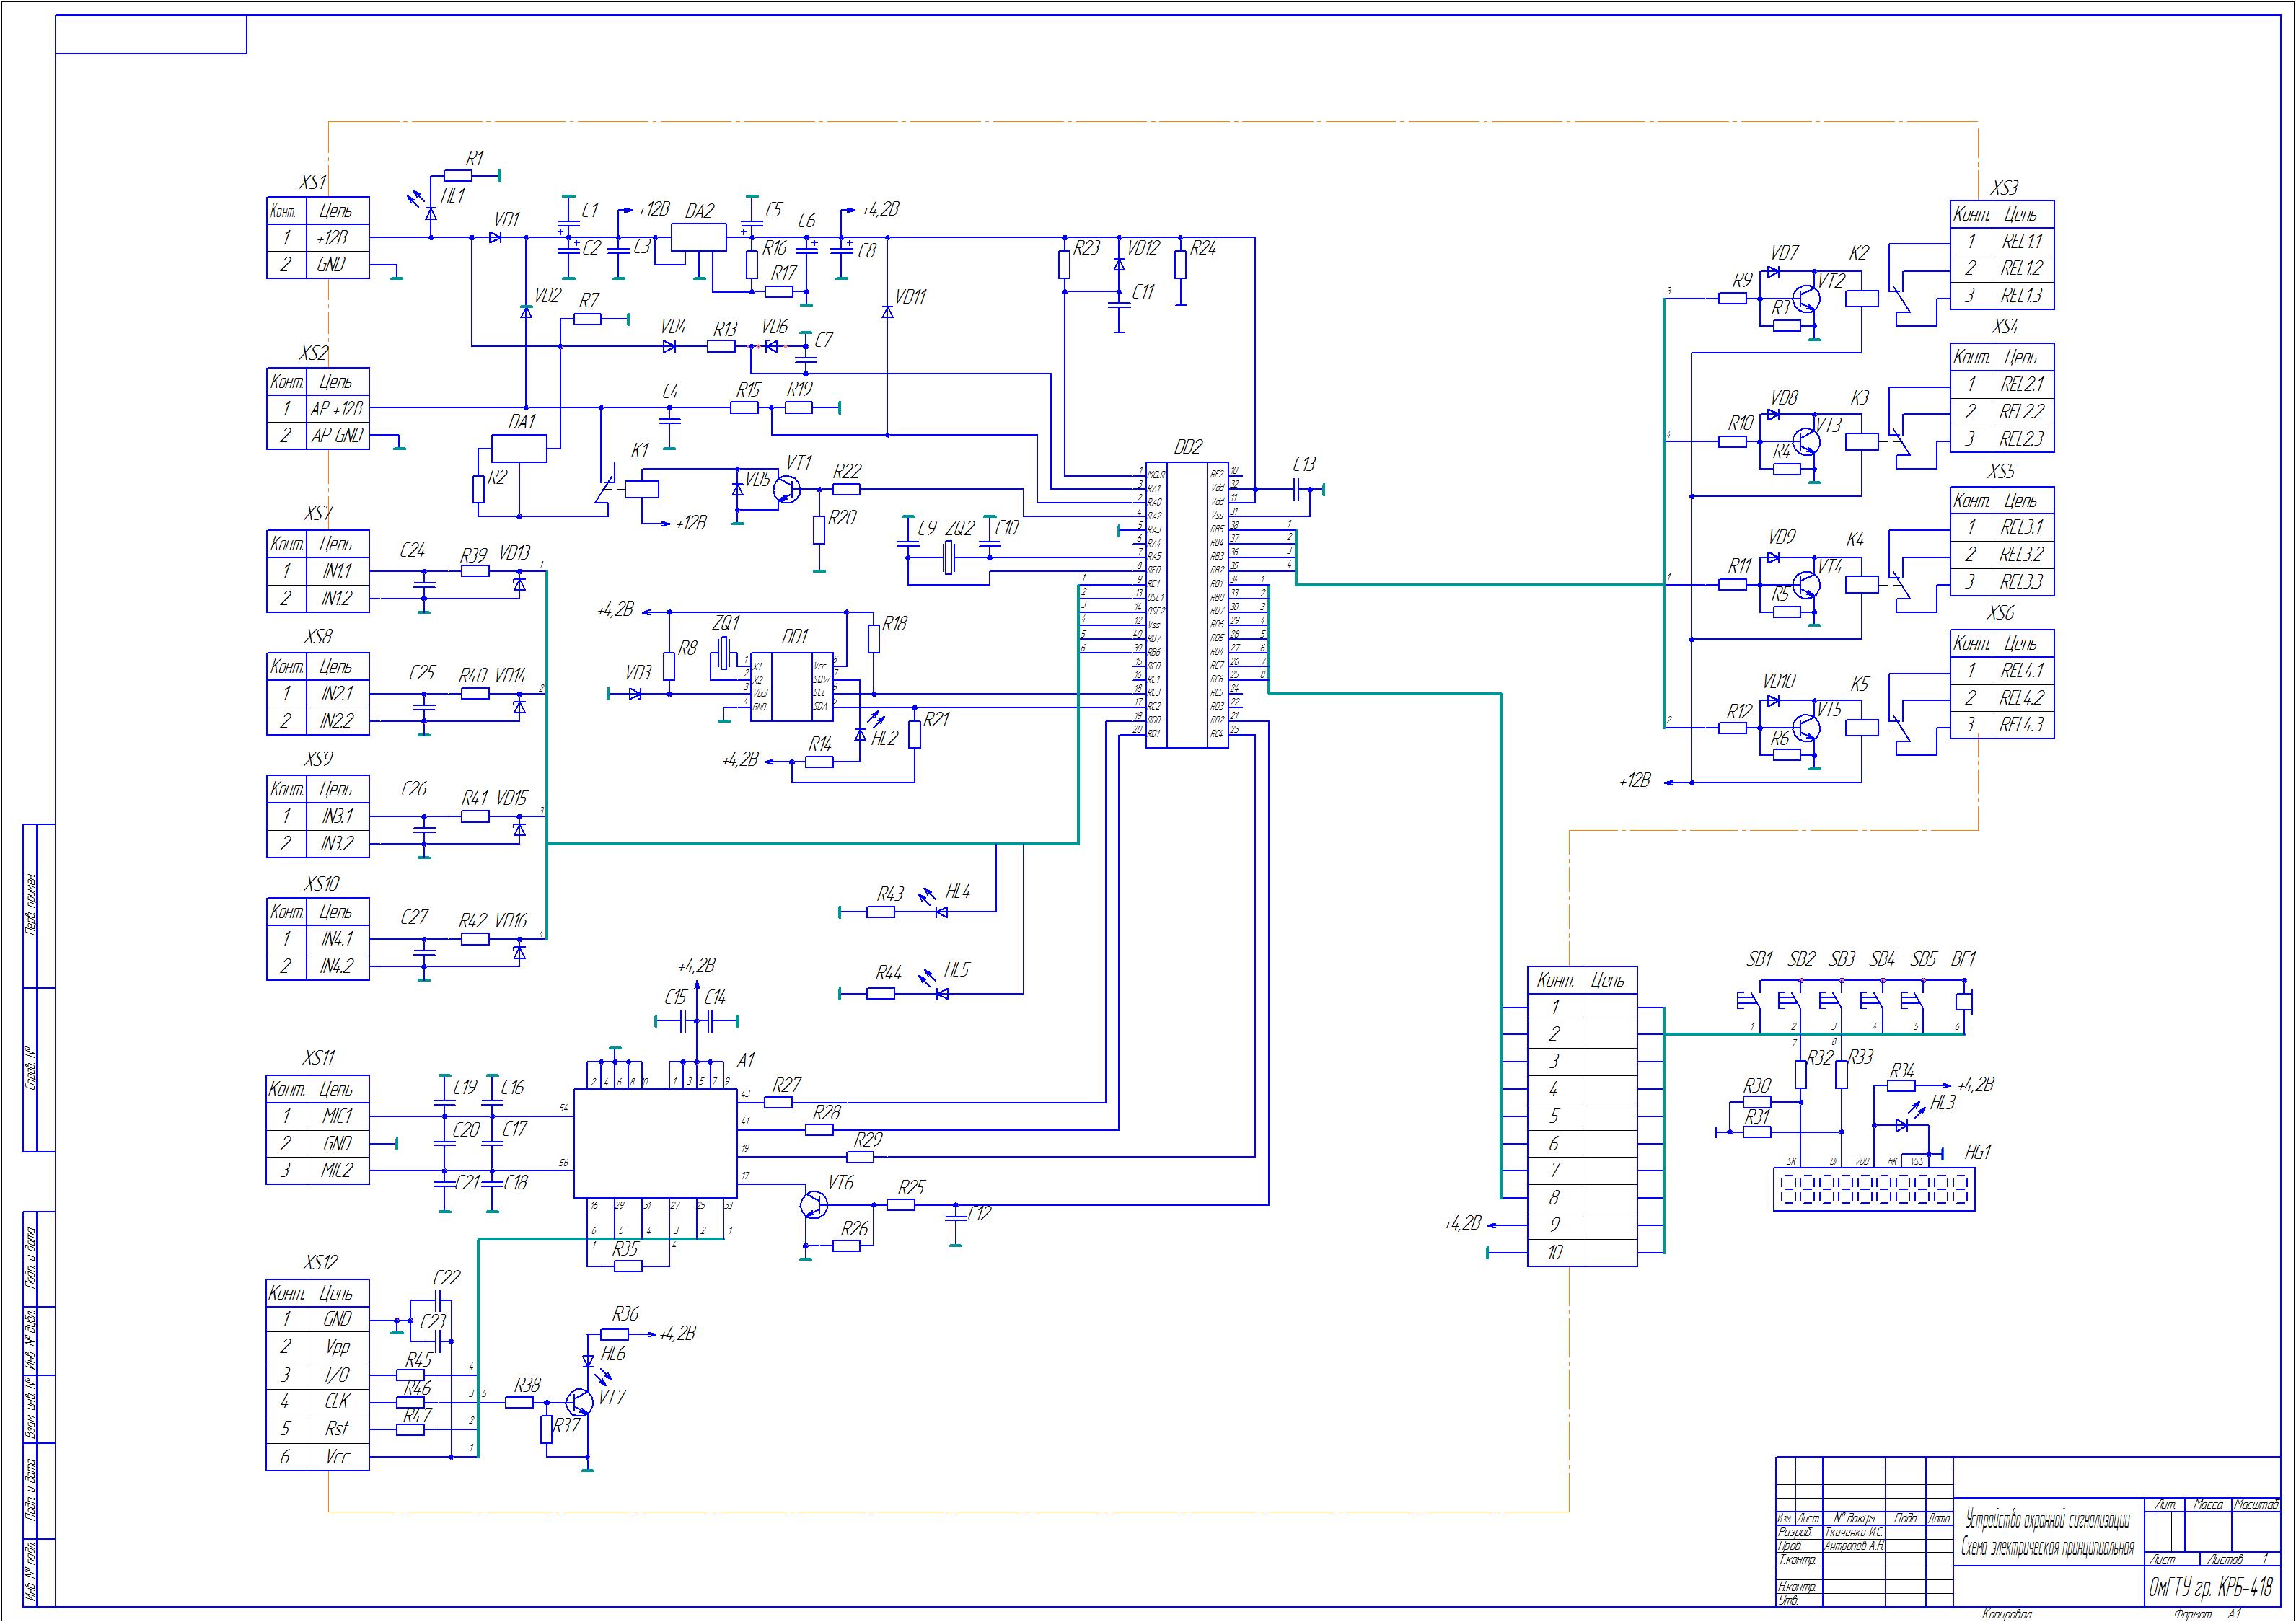Click the 'IN1.1' cell in XS7
This screenshot has height=1622, width=2296.
click(x=338, y=571)
